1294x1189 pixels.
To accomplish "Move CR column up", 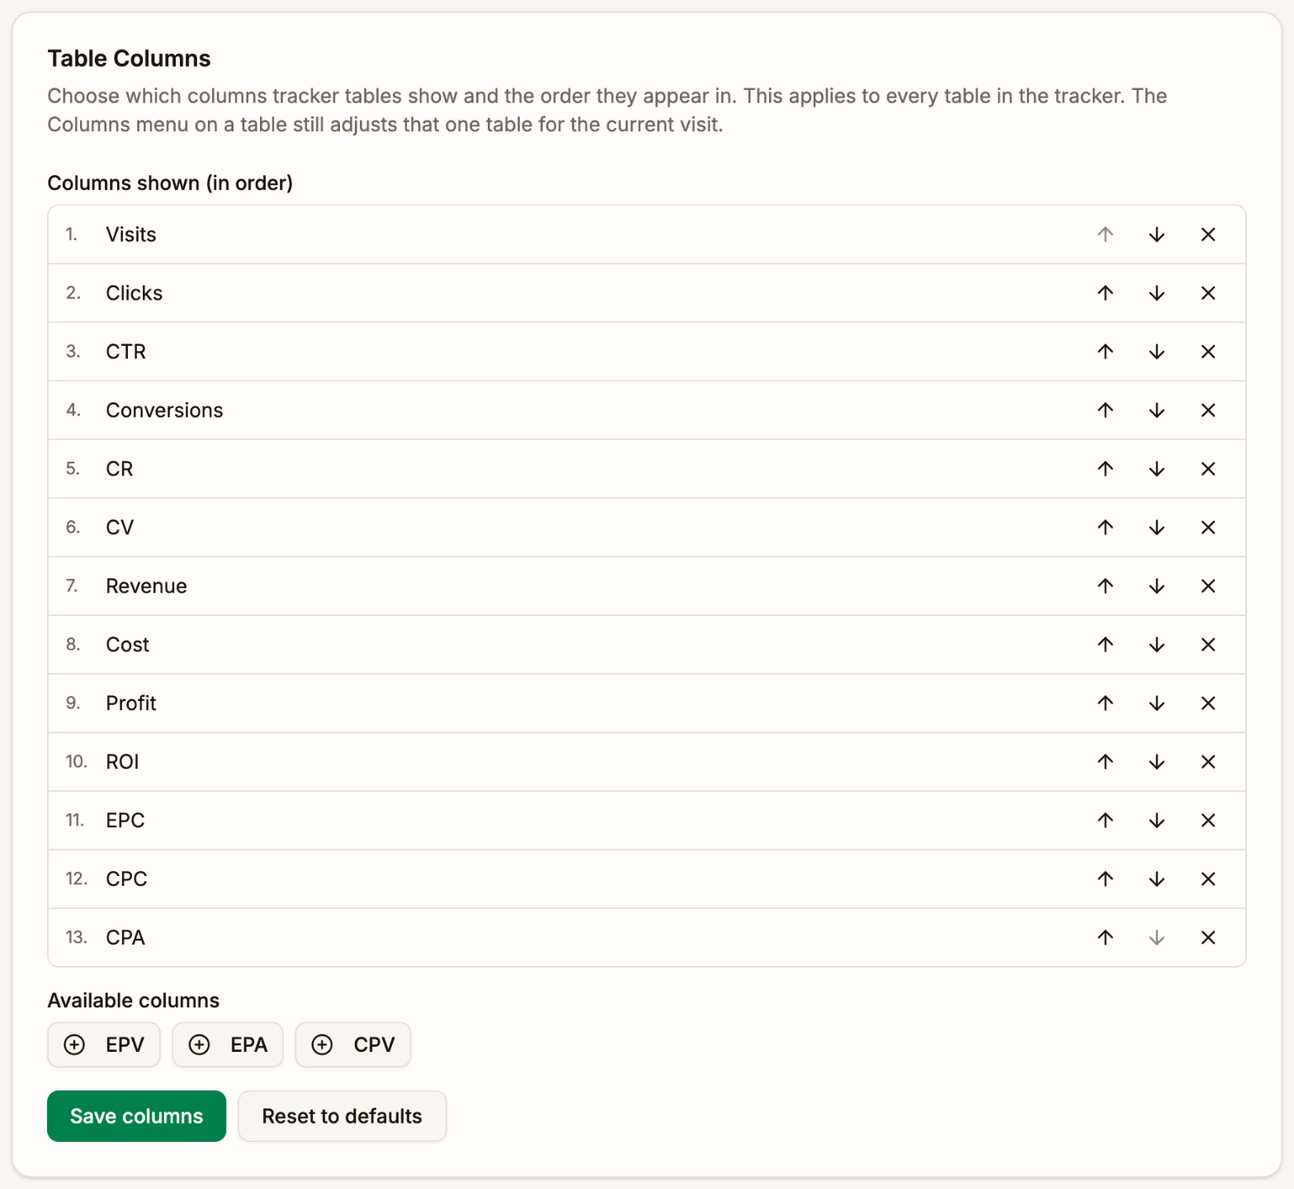I will click(1105, 469).
